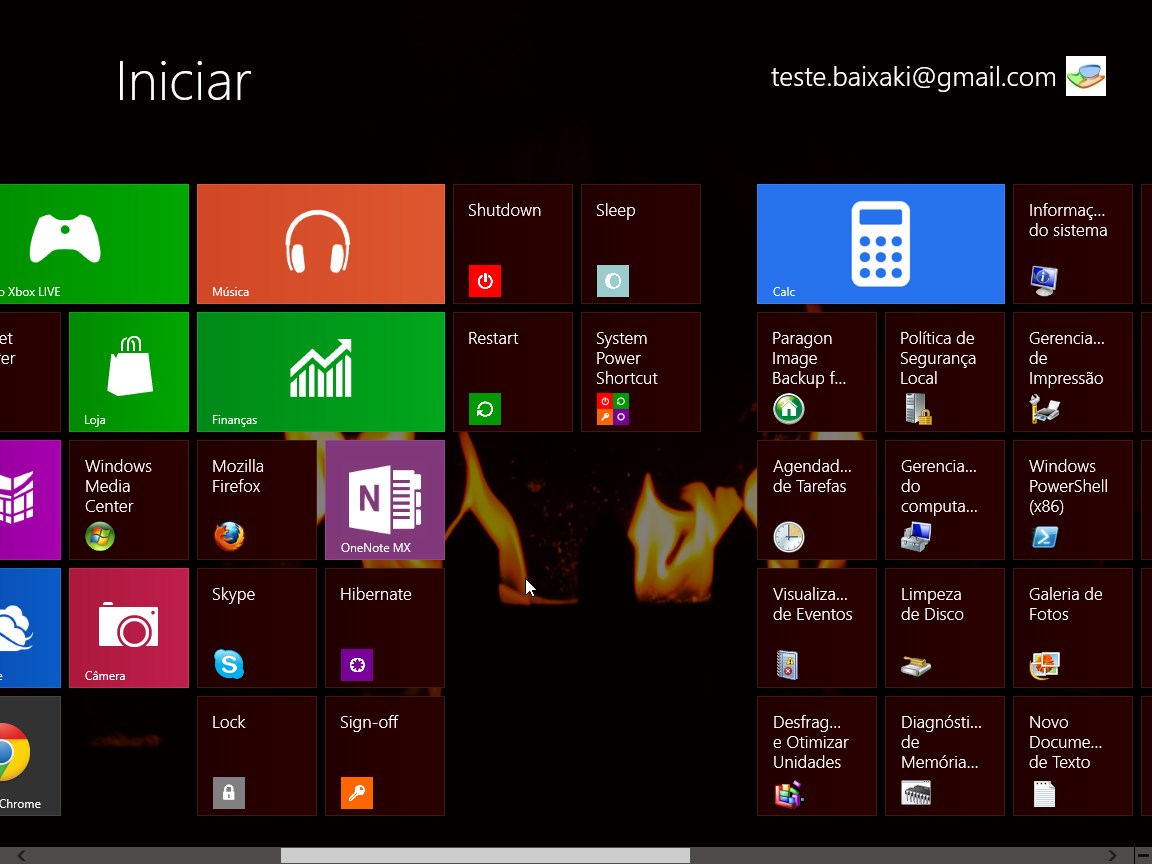Open Desfragmentar e Otimizar Unidades tile
Viewport: 1152px width, 864px height.
point(816,756)
